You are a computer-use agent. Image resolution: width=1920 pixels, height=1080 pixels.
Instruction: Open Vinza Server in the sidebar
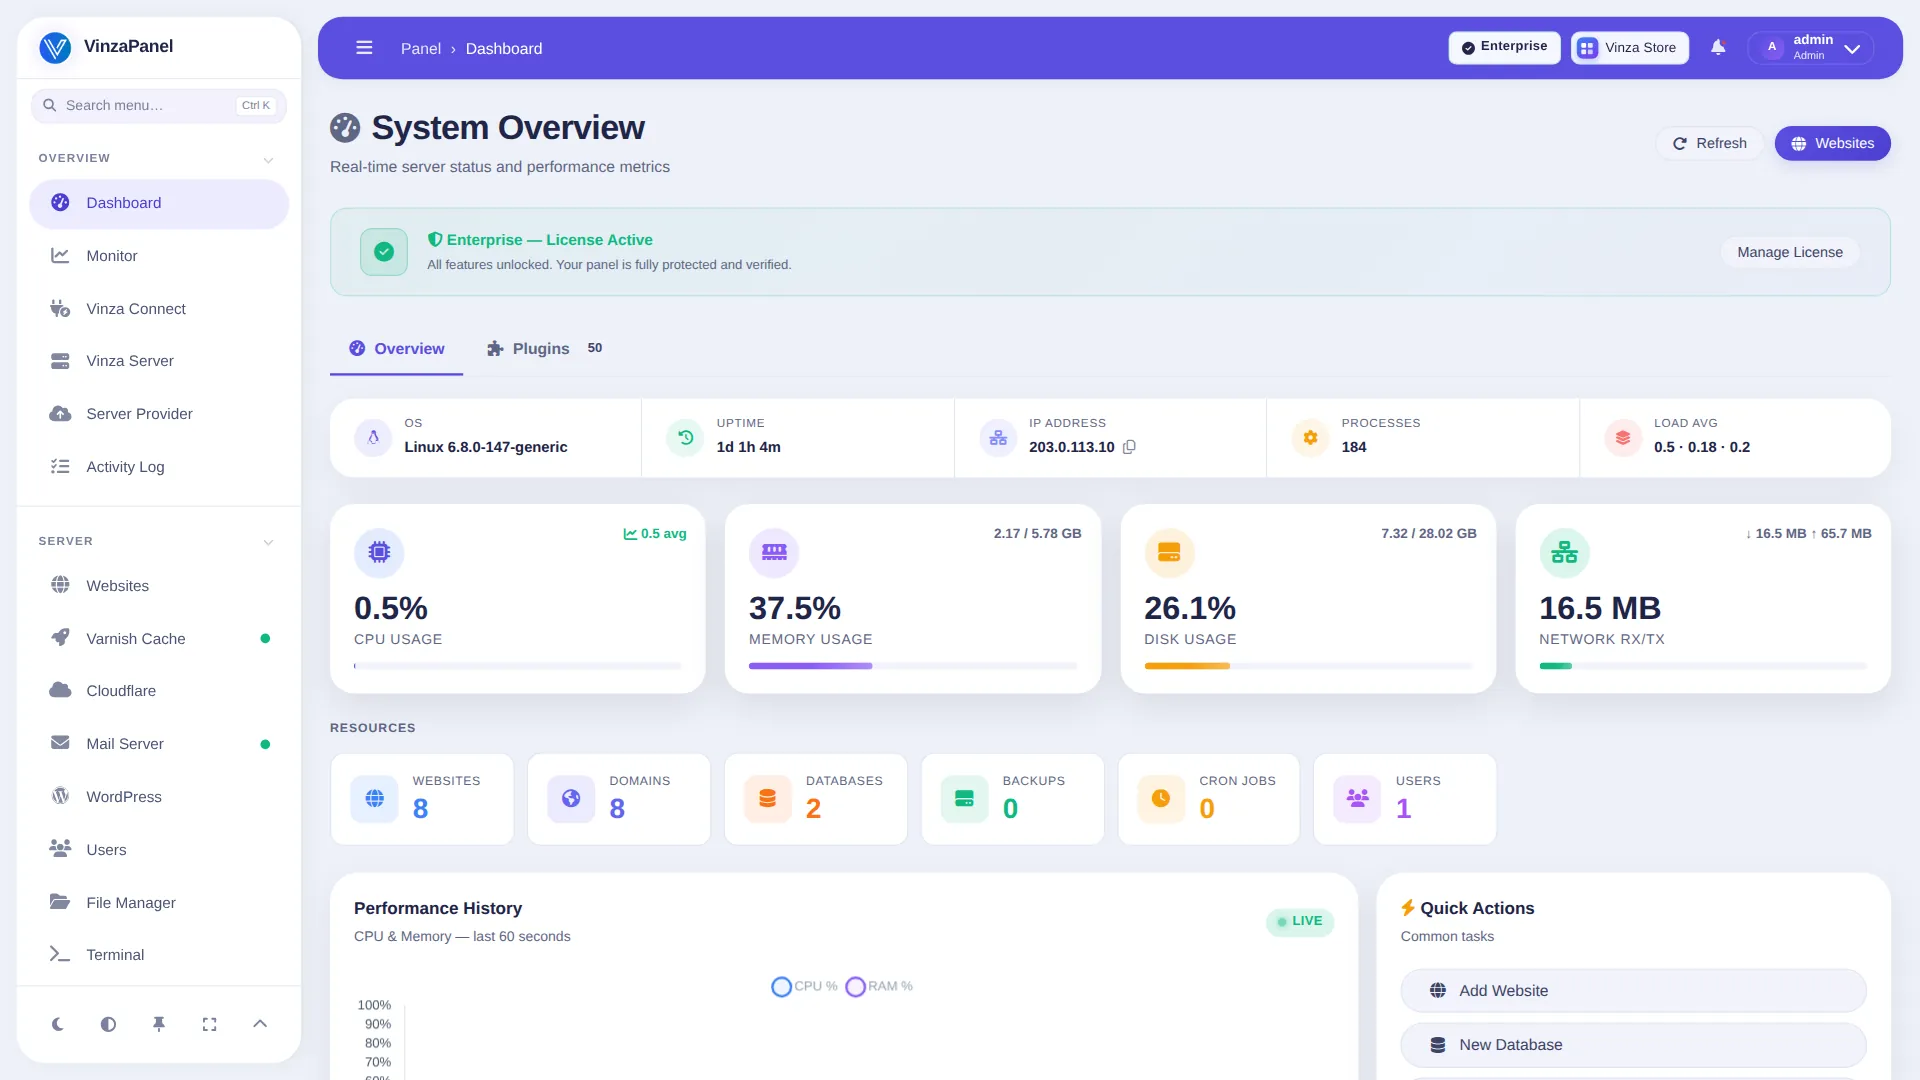[x=159, y=361]
